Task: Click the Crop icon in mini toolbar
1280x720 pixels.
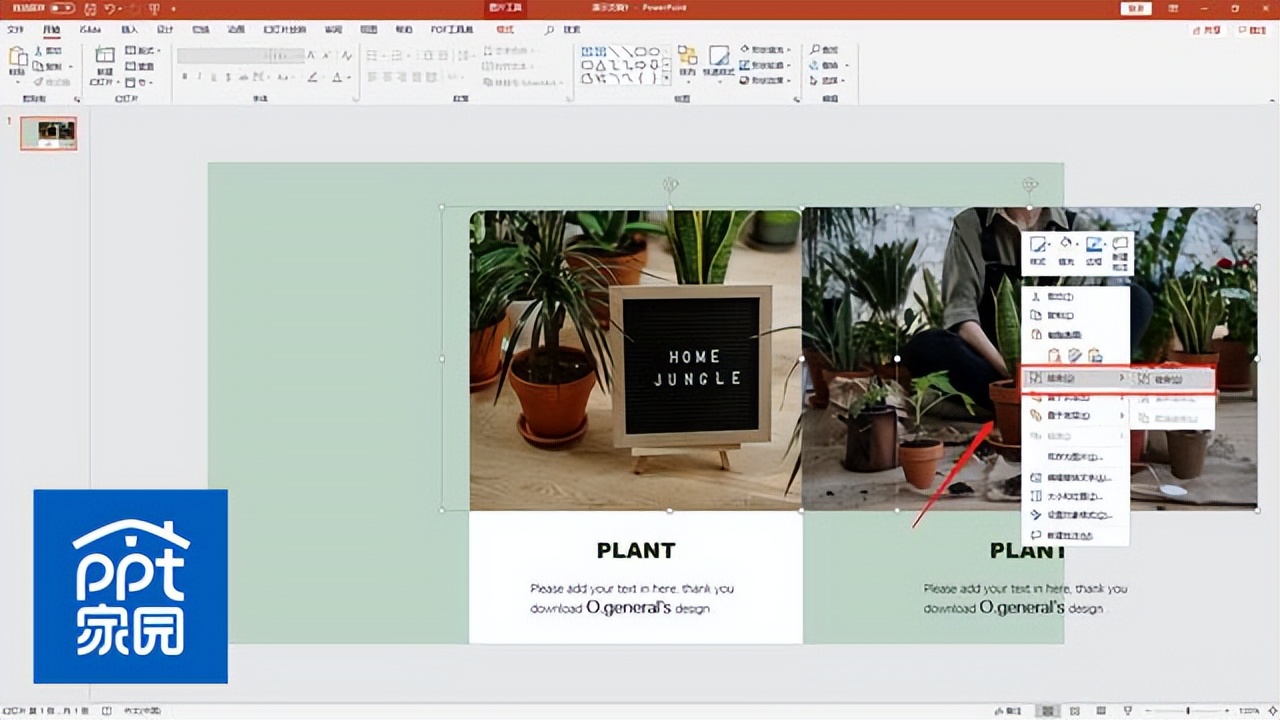Action: [x=1094, y=245]
